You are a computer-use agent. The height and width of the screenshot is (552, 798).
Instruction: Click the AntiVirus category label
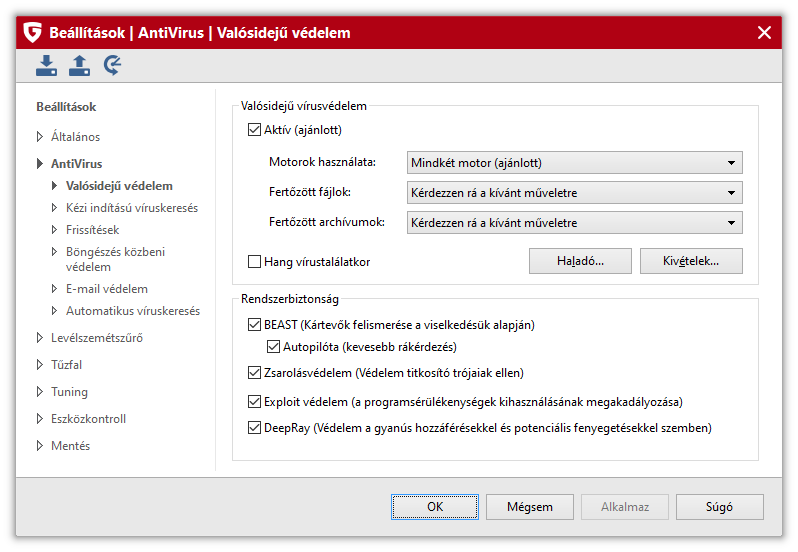click(x=76, y=163)
